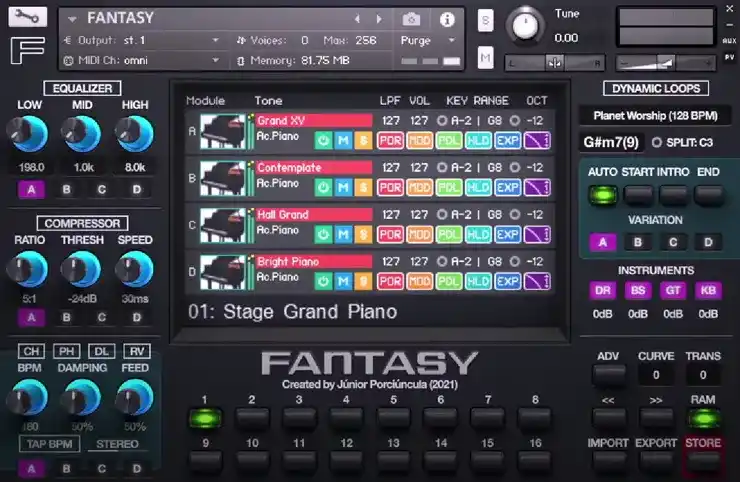Open velocity curve icon on Grand XV row
Screen dimensions: 740x482
[537, 140]
